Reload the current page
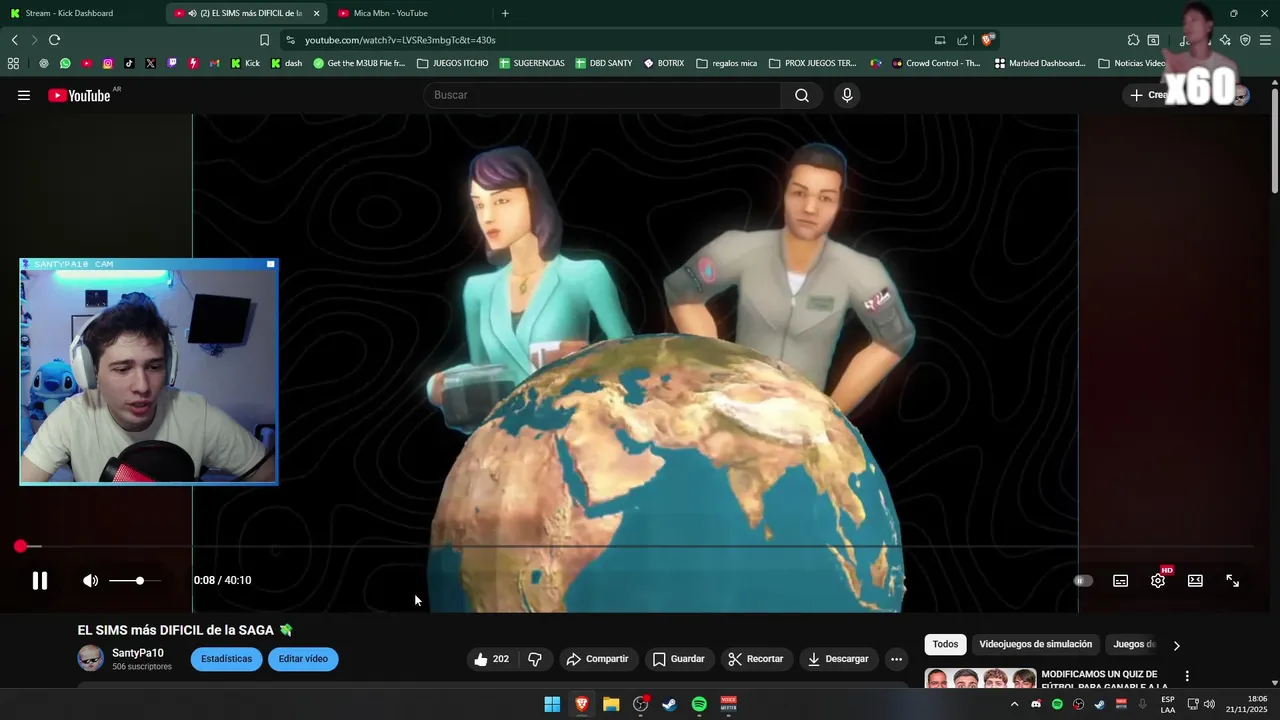The height and width of the screenshot is (720, 1280). click(x=54, y=40)
